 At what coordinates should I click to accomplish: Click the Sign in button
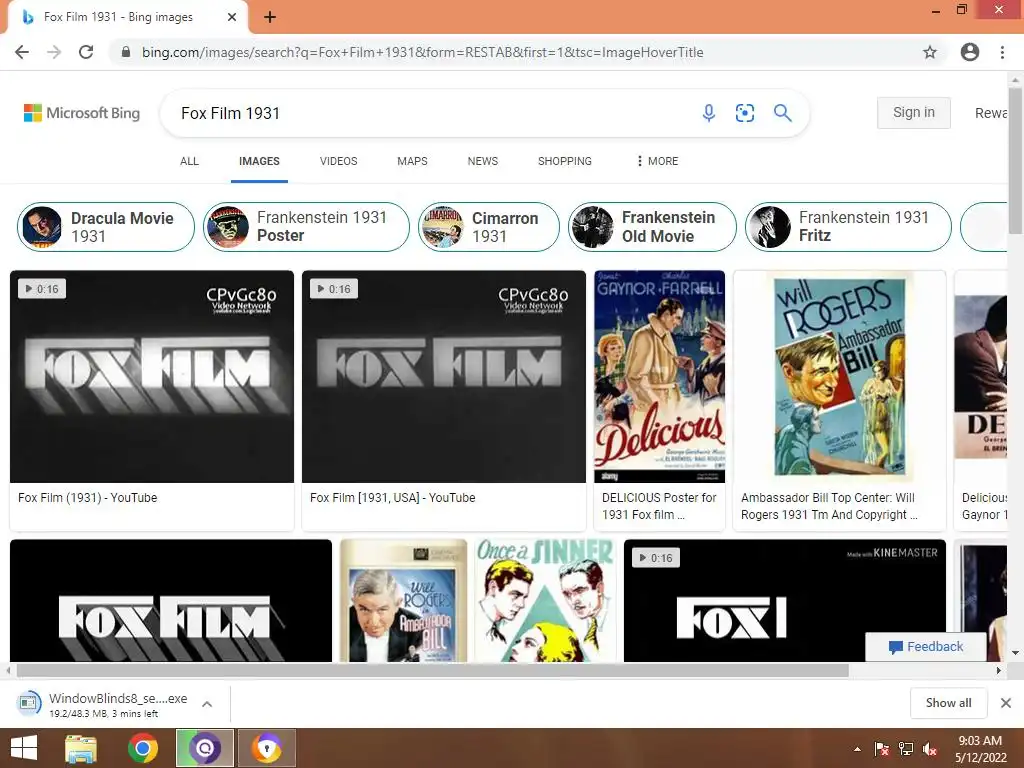(x=914, y=112)
